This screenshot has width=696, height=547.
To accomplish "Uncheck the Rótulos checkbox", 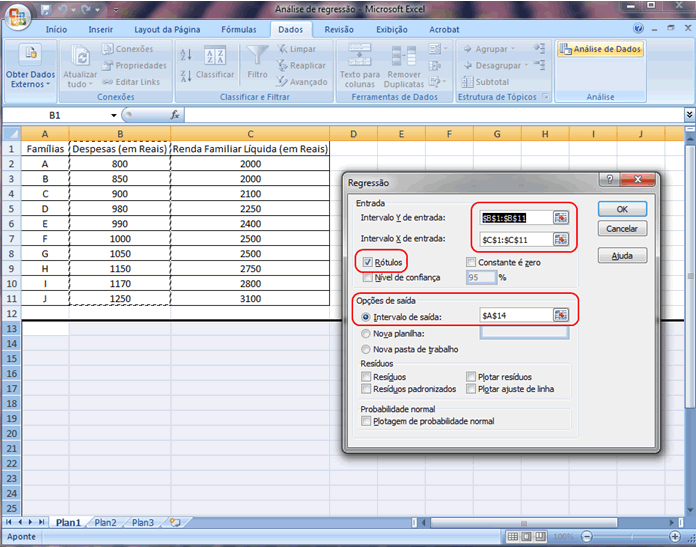I will click(x=367, y=262).
